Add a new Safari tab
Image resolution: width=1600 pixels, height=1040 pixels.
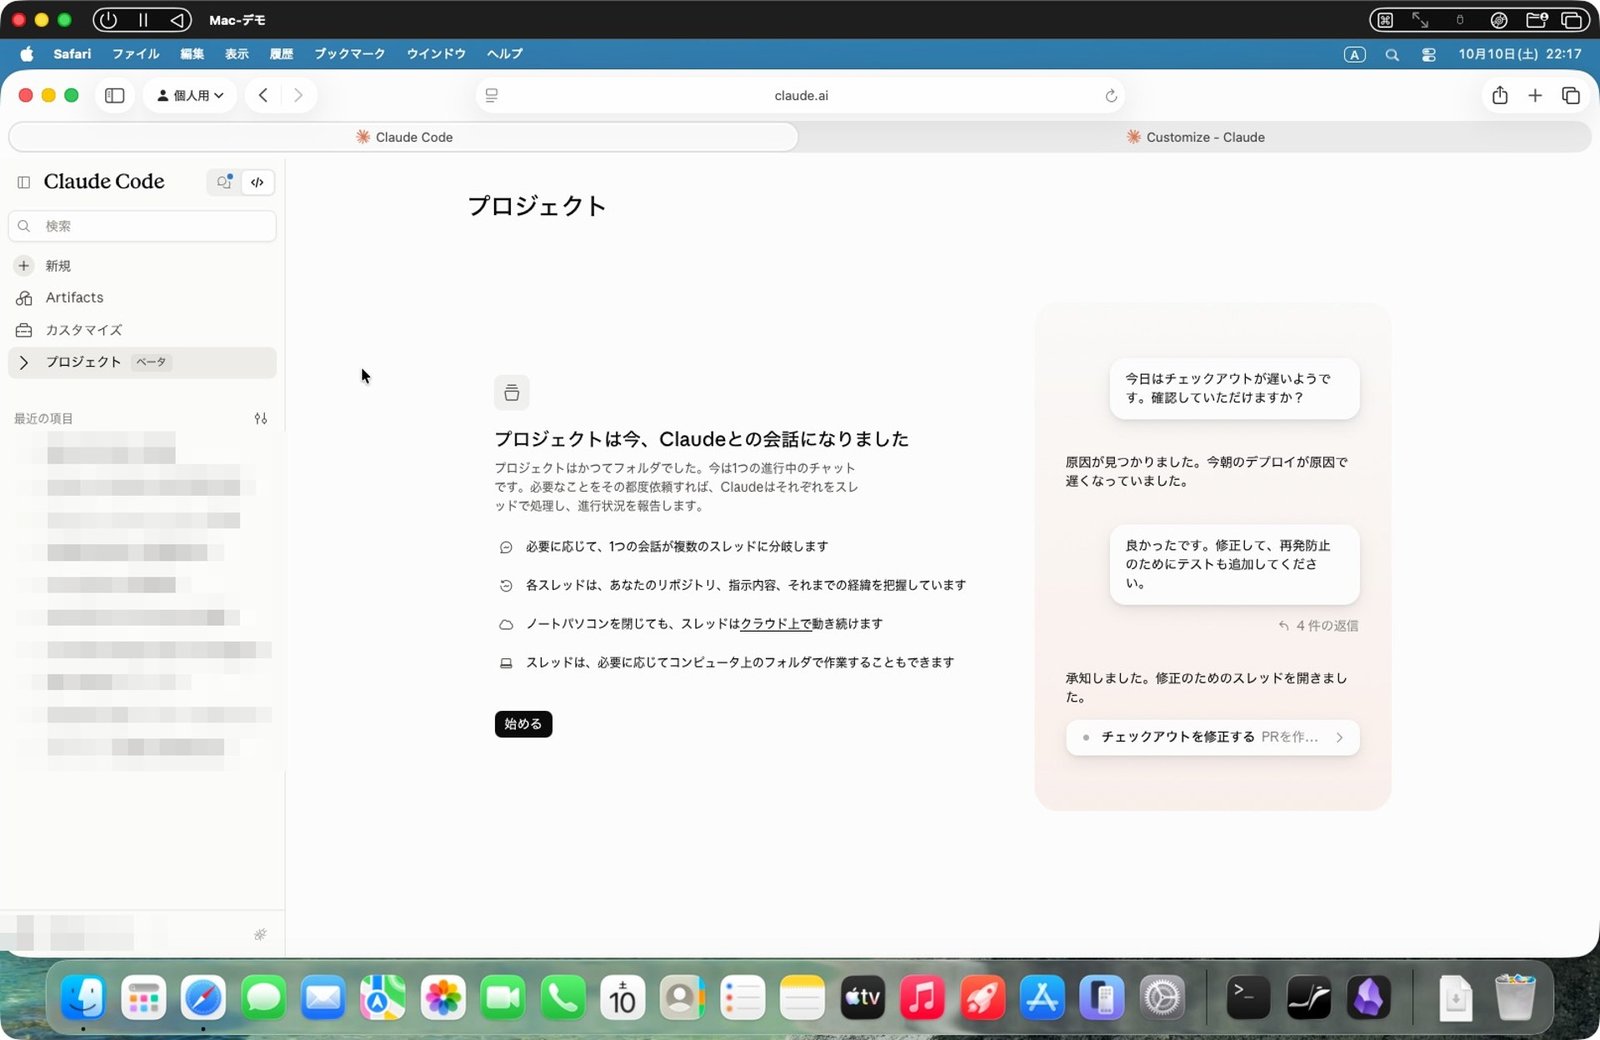[1535, 95]
